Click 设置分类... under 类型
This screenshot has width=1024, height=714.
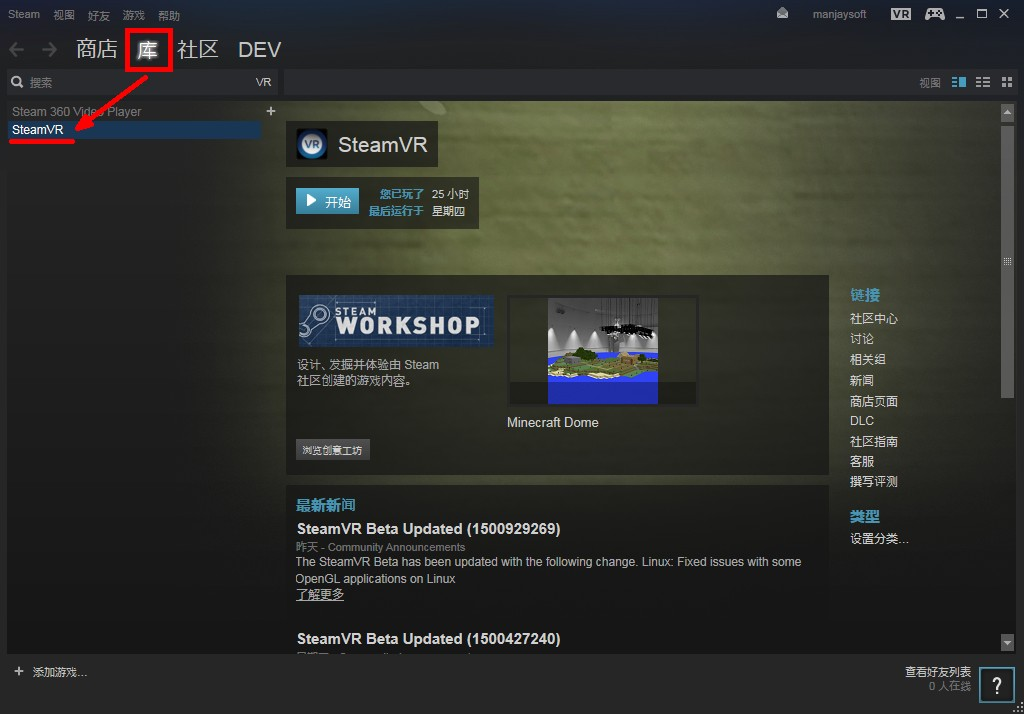point(878,539)
